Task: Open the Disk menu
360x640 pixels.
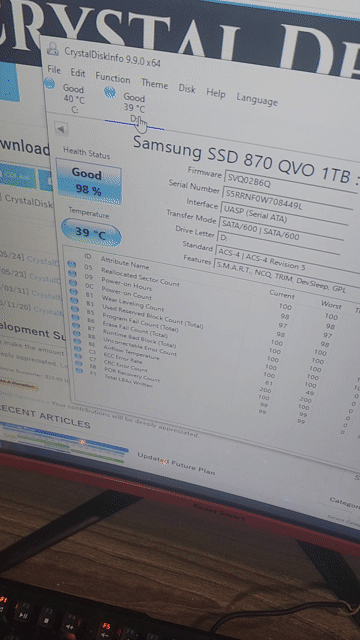Action: click(187, 88)
